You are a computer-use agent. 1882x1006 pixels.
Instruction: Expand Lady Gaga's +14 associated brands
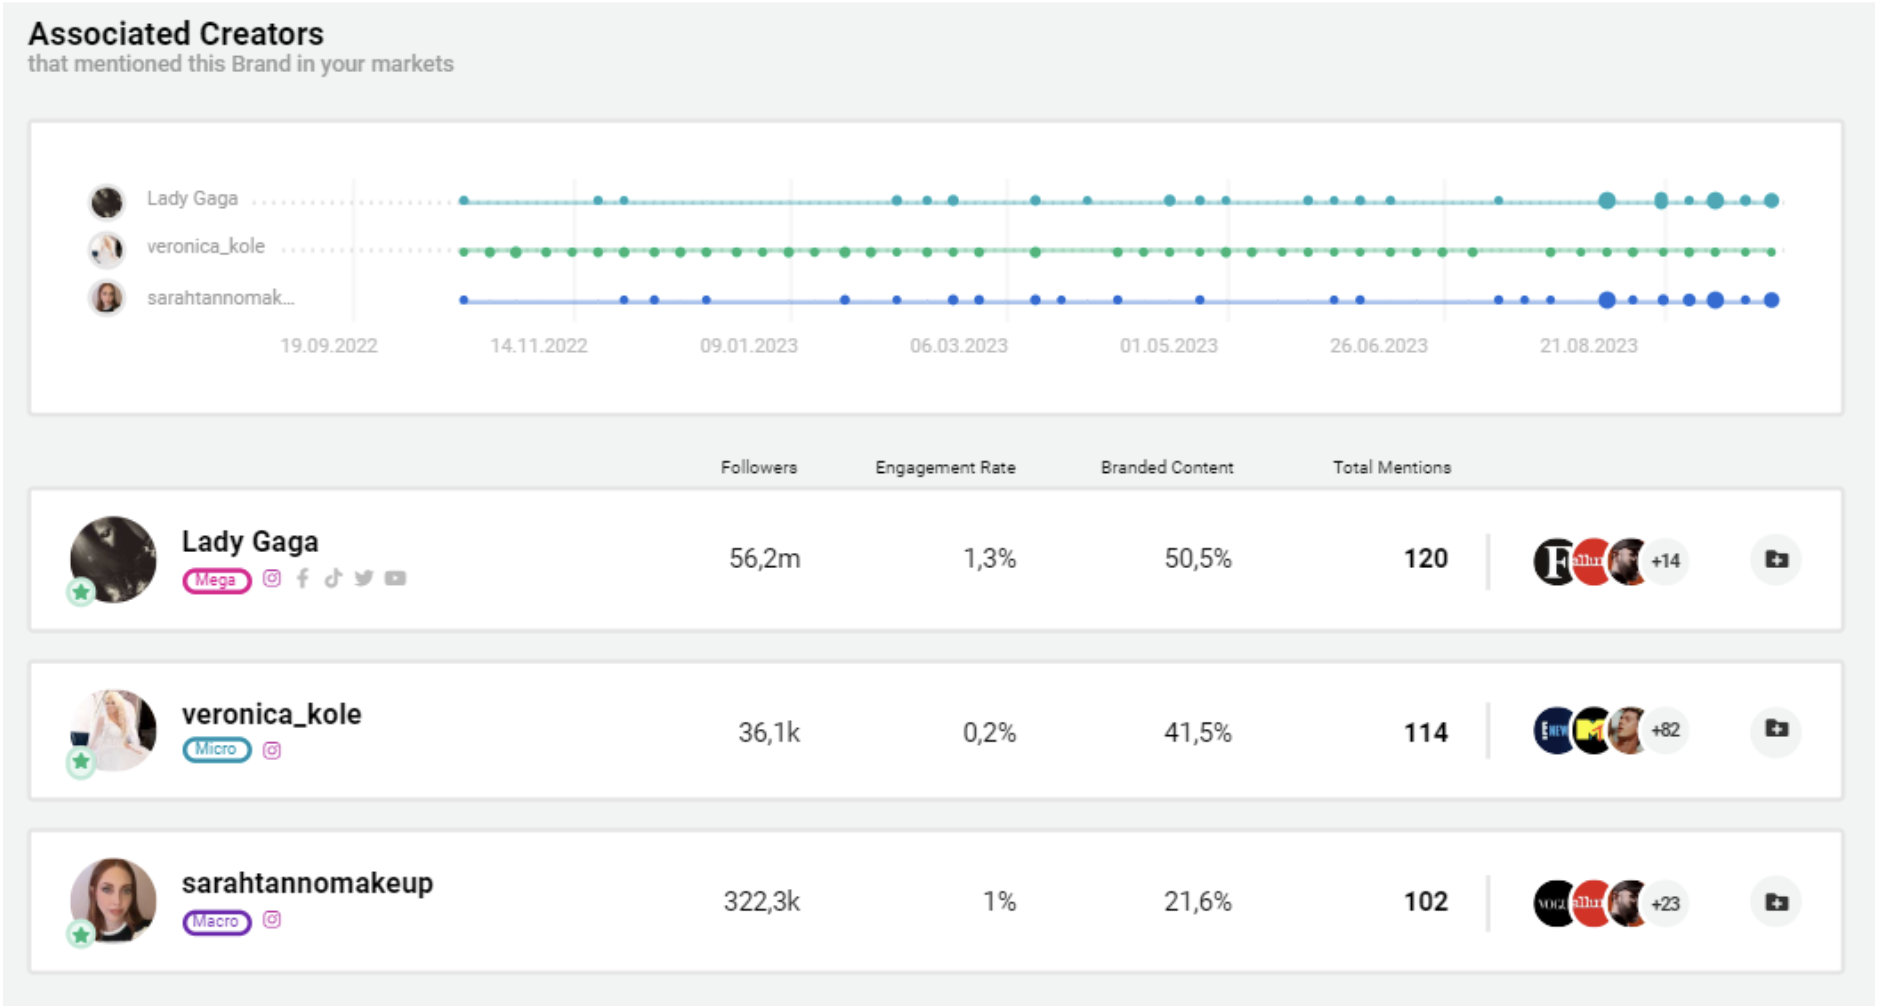[x=1665, y=561]
